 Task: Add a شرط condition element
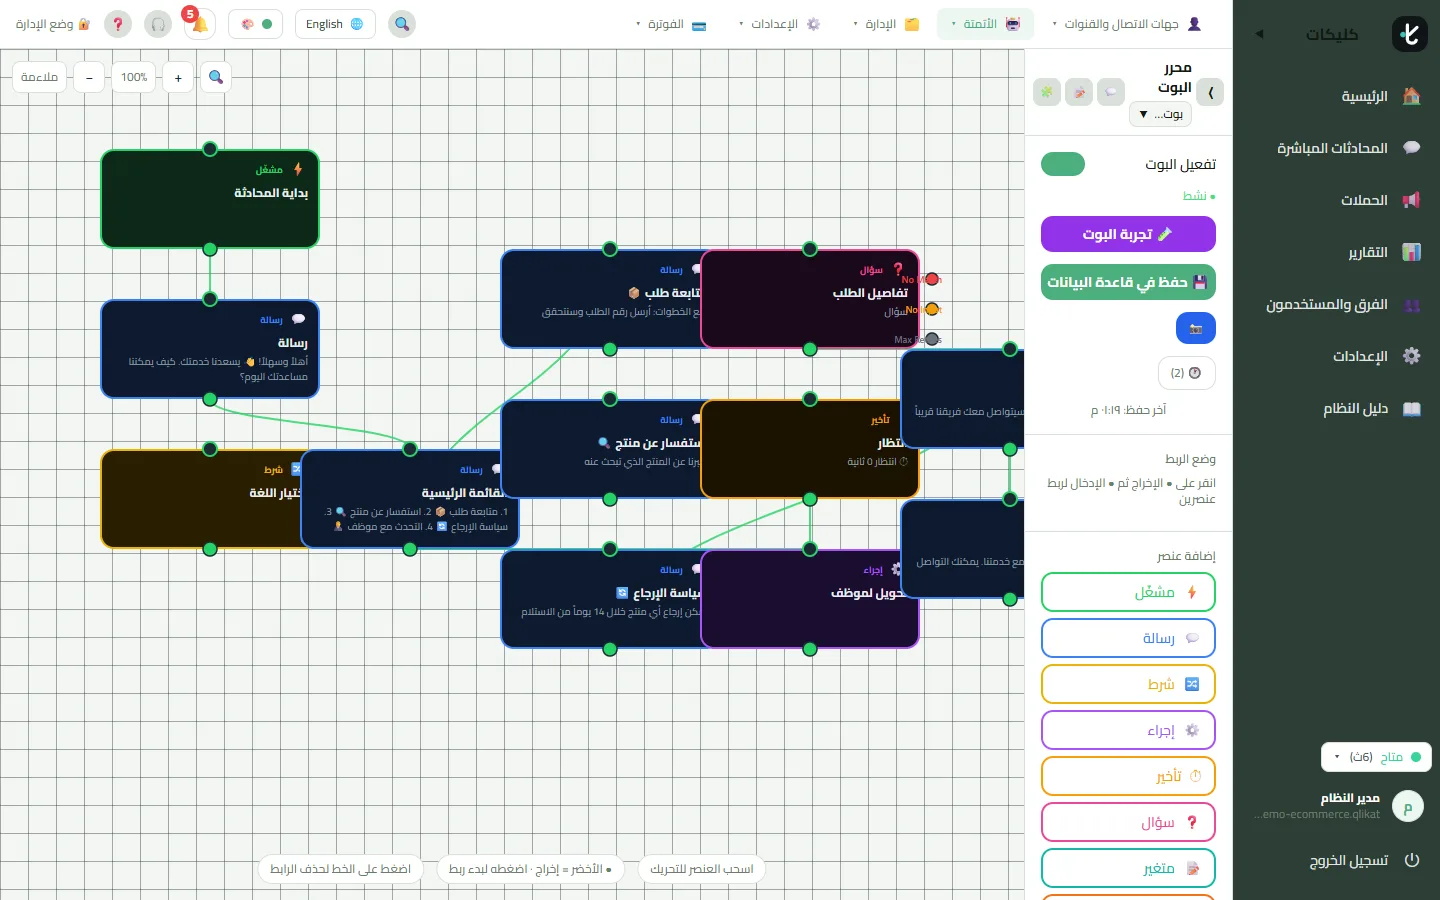click(1128, 684)
